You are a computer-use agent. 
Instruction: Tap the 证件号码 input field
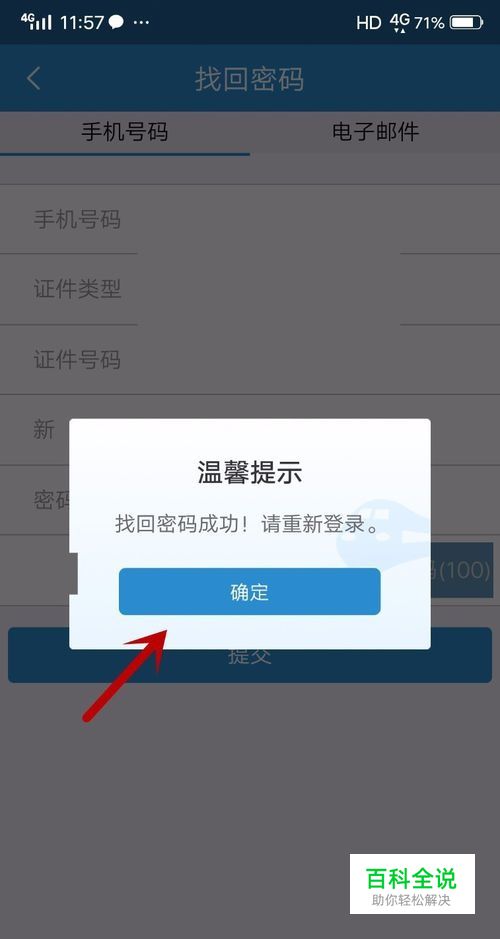tap(250, 359)
